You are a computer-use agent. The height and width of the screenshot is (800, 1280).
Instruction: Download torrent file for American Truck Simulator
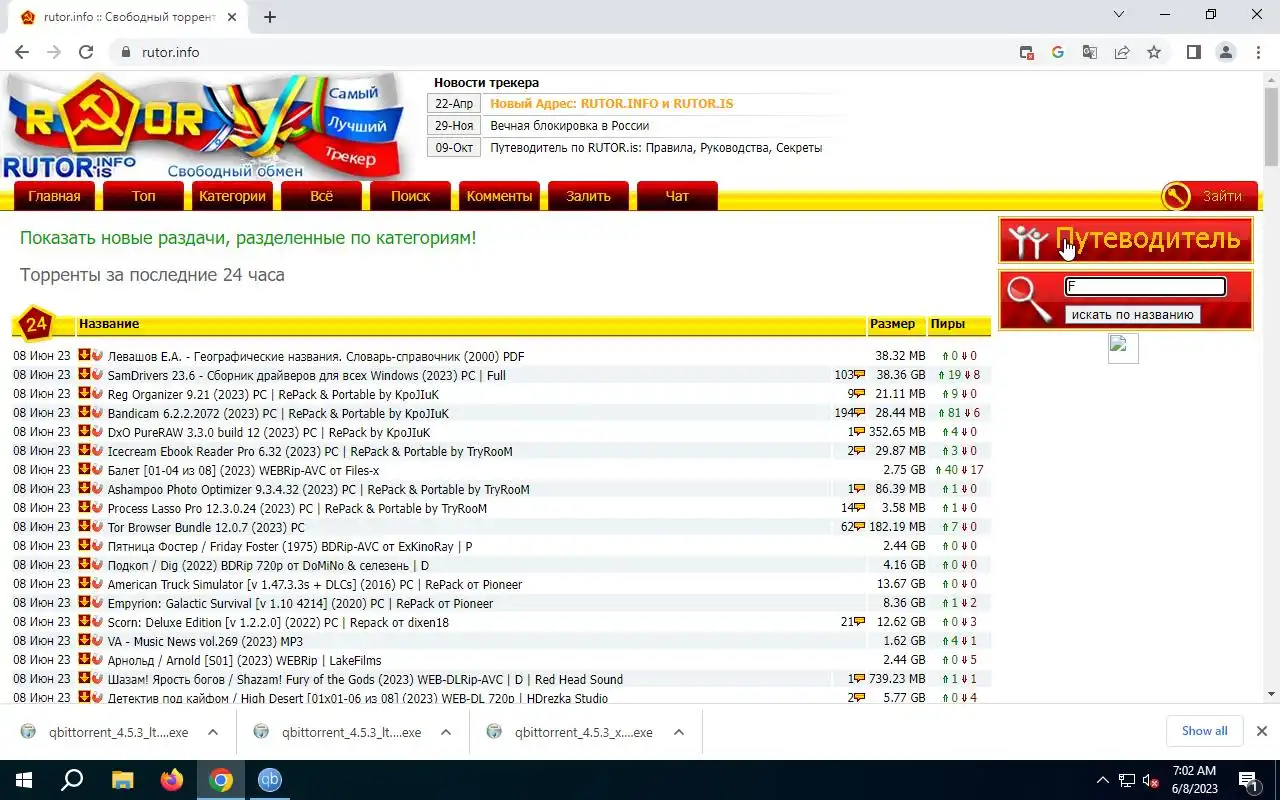pos(85,584)
